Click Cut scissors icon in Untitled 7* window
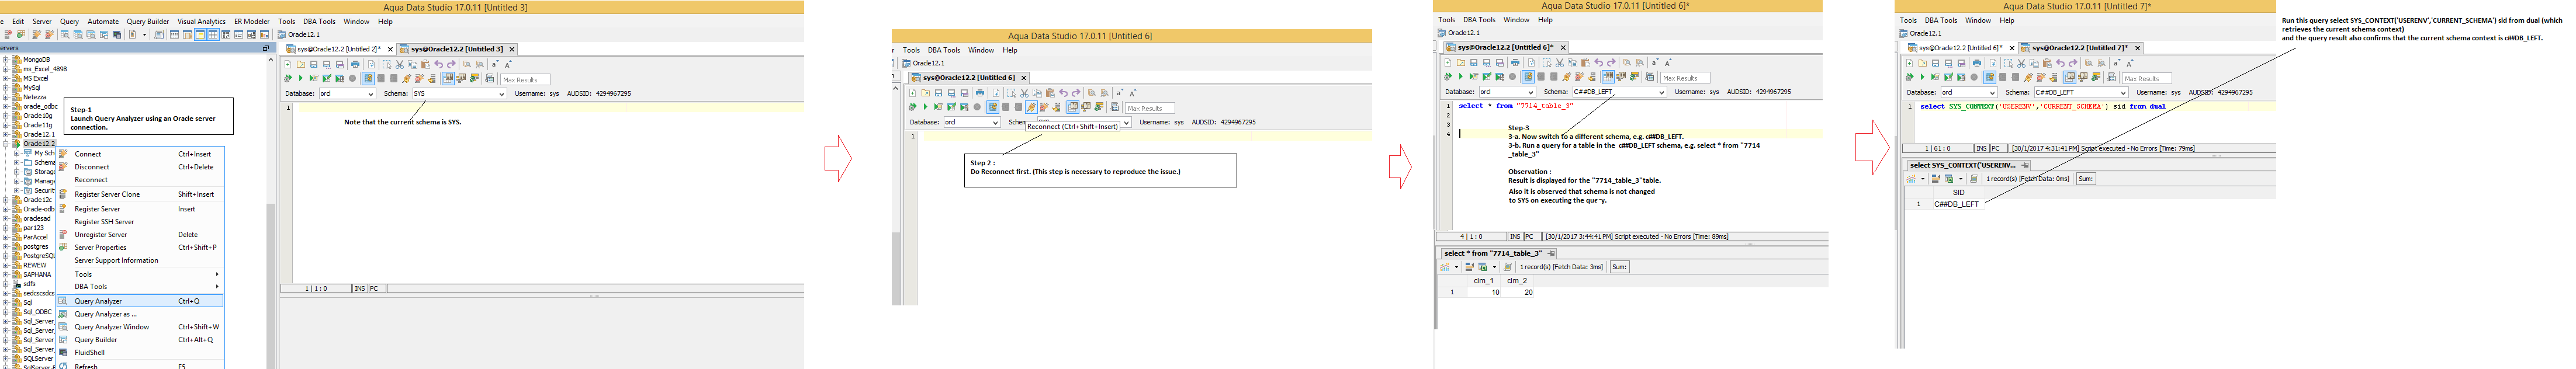 pos(2021,63)
